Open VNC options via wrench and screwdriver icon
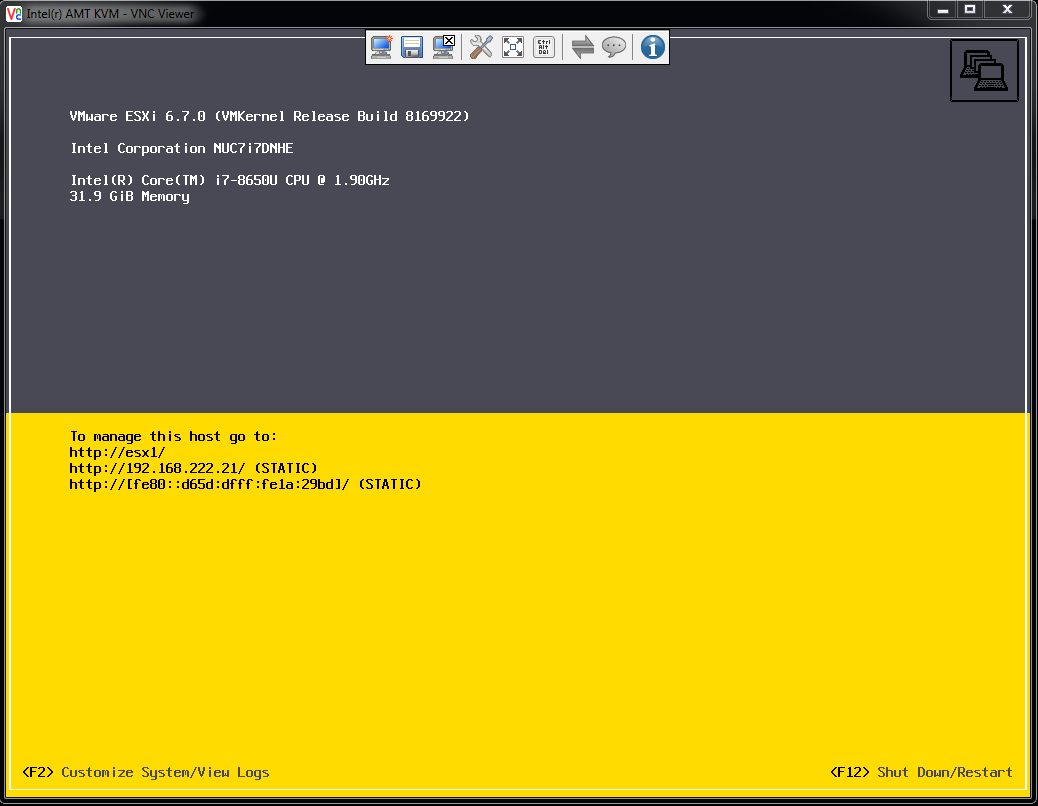This screenshot has width=1038, height=806. coord(481,47)
